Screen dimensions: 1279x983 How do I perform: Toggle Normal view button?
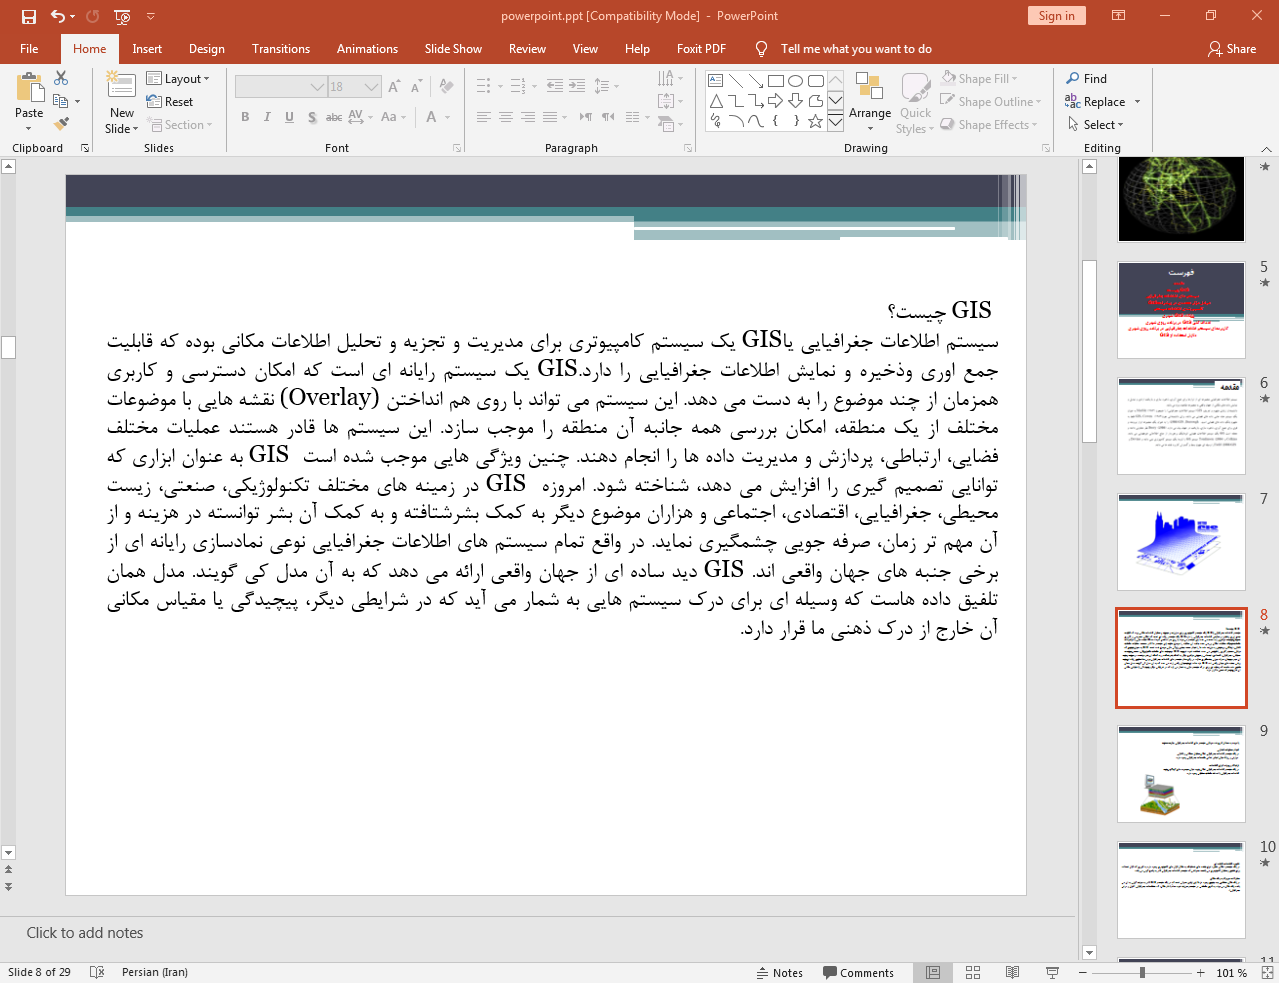click(932, 972)
